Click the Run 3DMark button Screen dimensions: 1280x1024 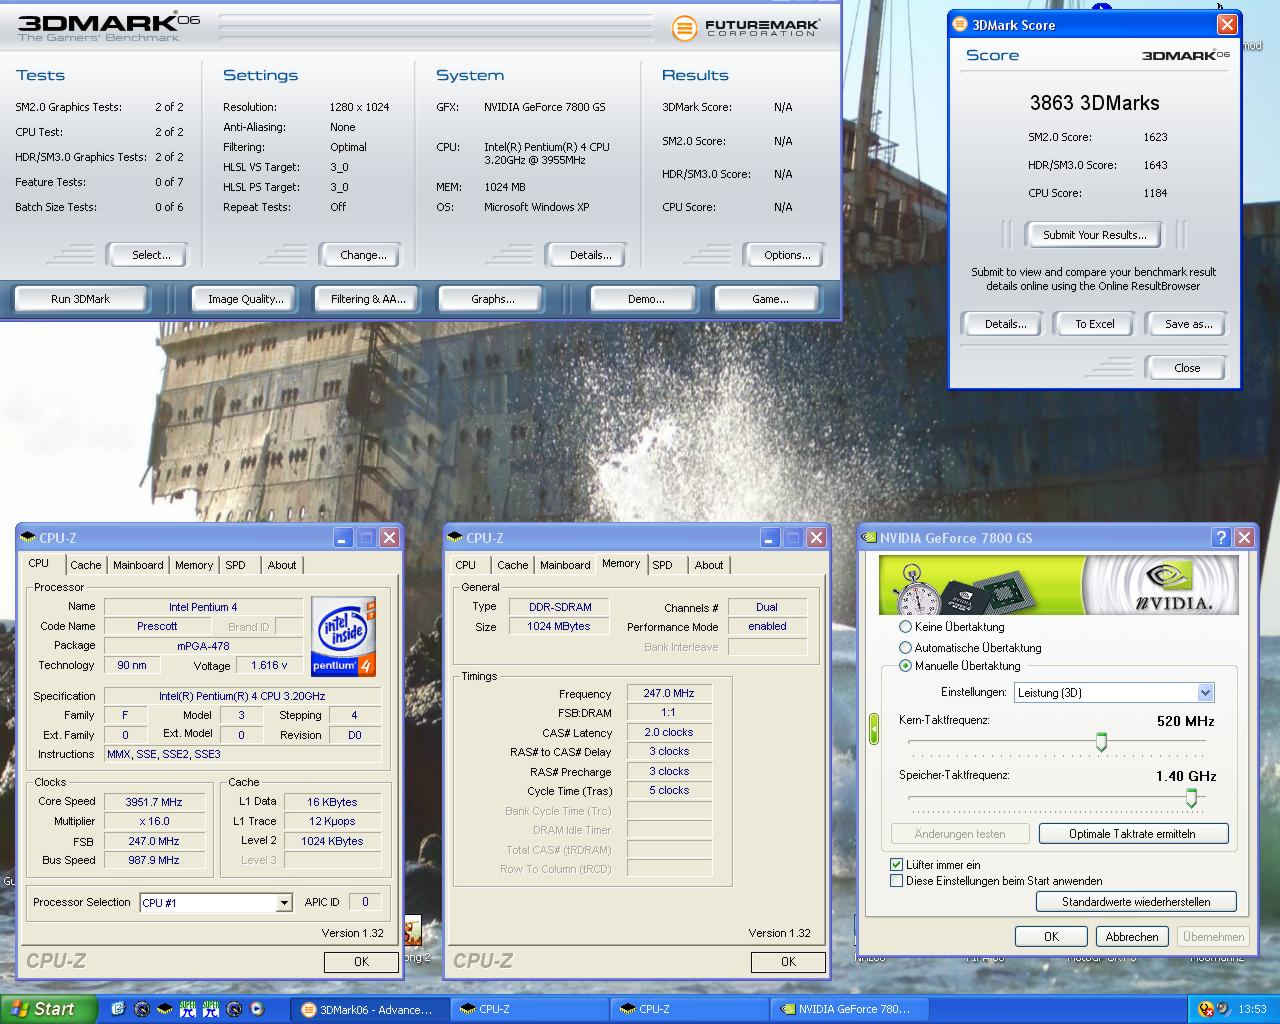[x=81, y=299]
